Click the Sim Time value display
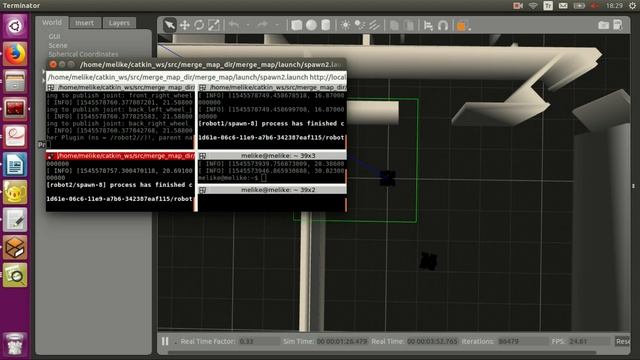 pos(342,341)
